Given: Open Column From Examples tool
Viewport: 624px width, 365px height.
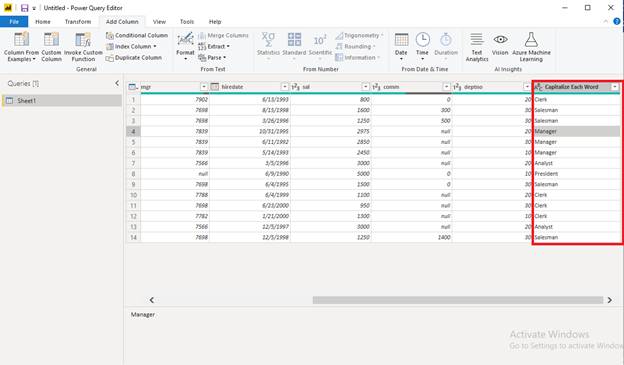Looking at the screenshot, I should tap(21, 47).
